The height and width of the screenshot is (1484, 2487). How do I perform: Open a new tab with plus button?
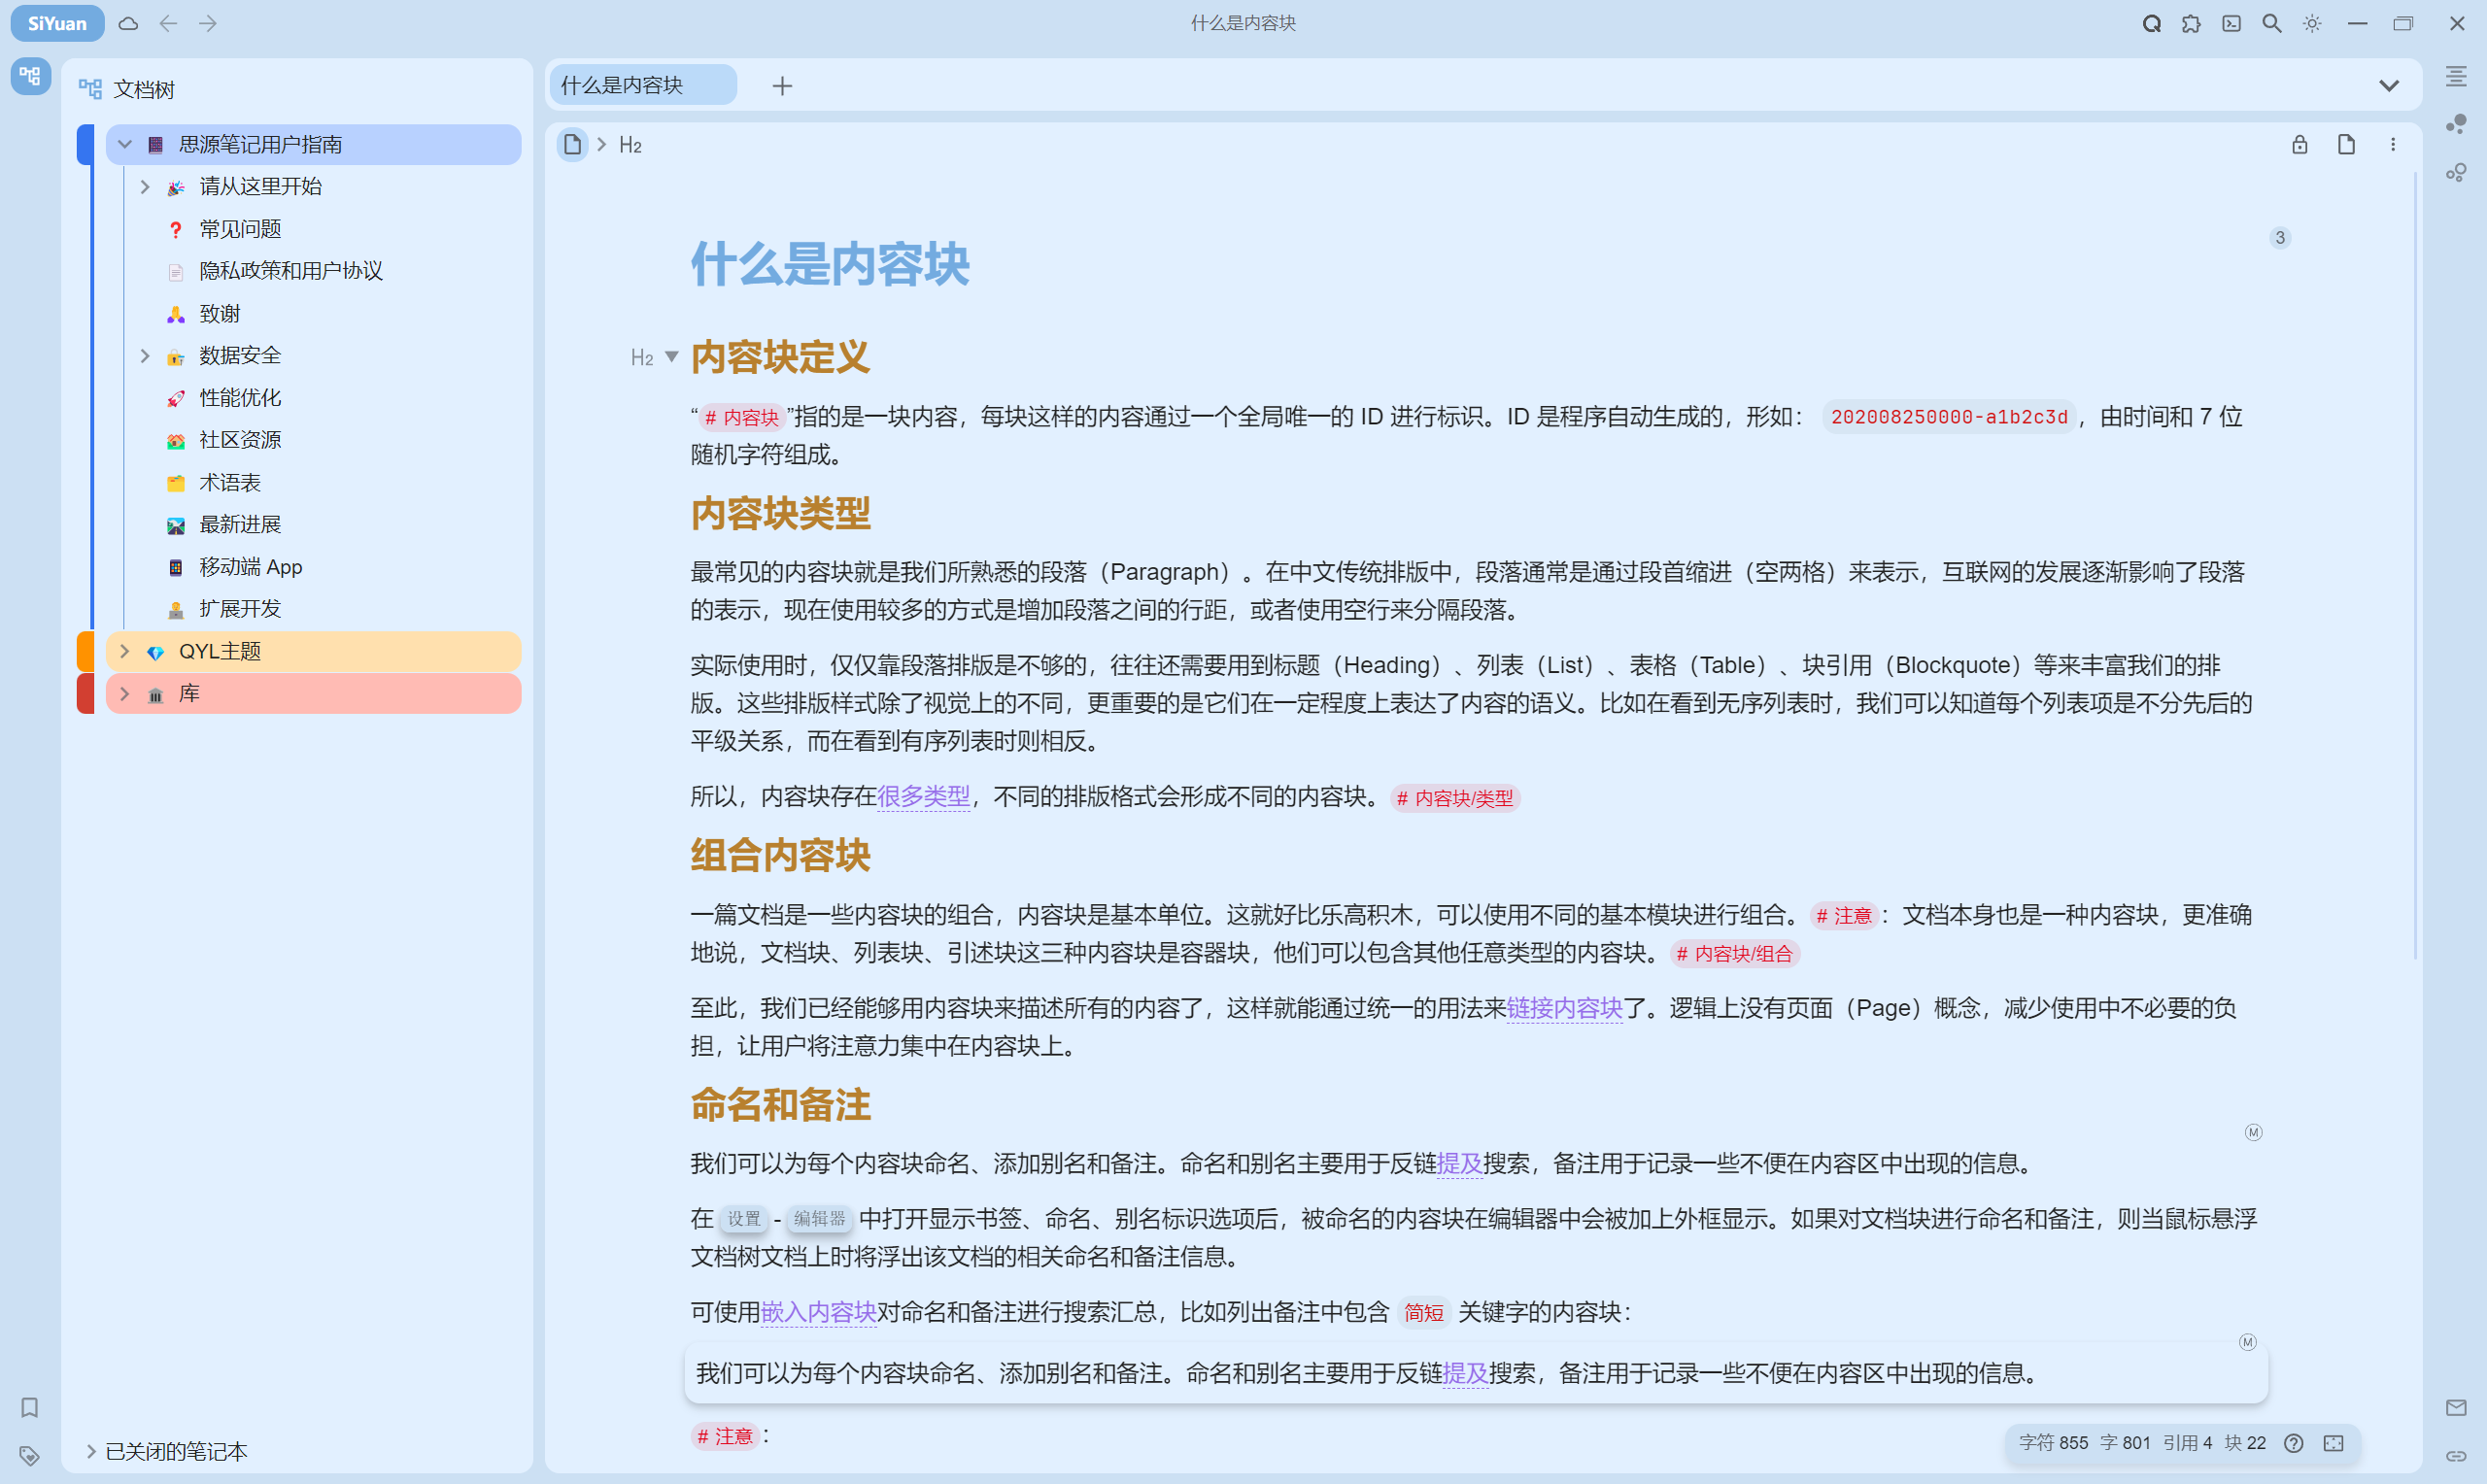tap(782, 86)
